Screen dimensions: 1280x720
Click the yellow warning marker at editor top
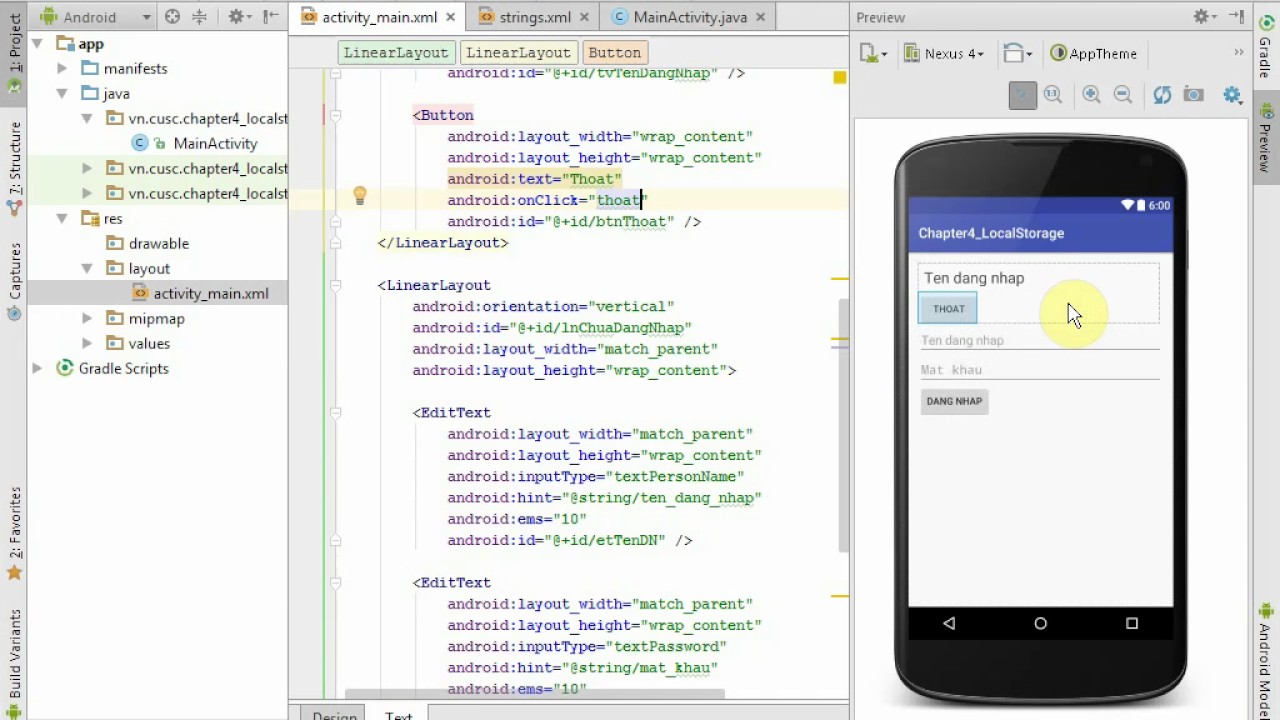(x=839, y=77)
